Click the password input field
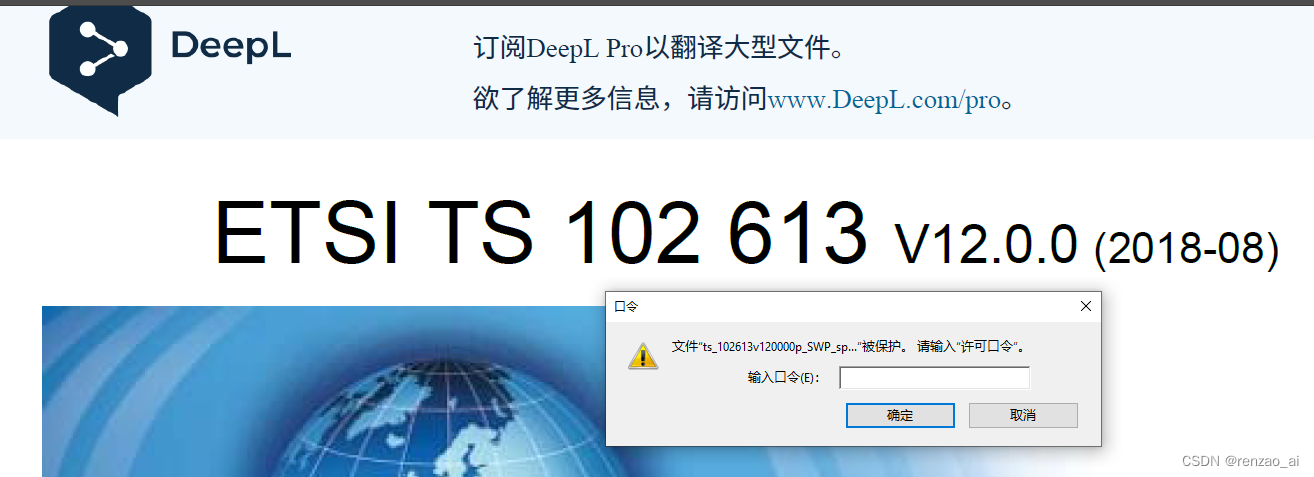1314x477 pixels. pyautogui.click(x=934, y=378)
